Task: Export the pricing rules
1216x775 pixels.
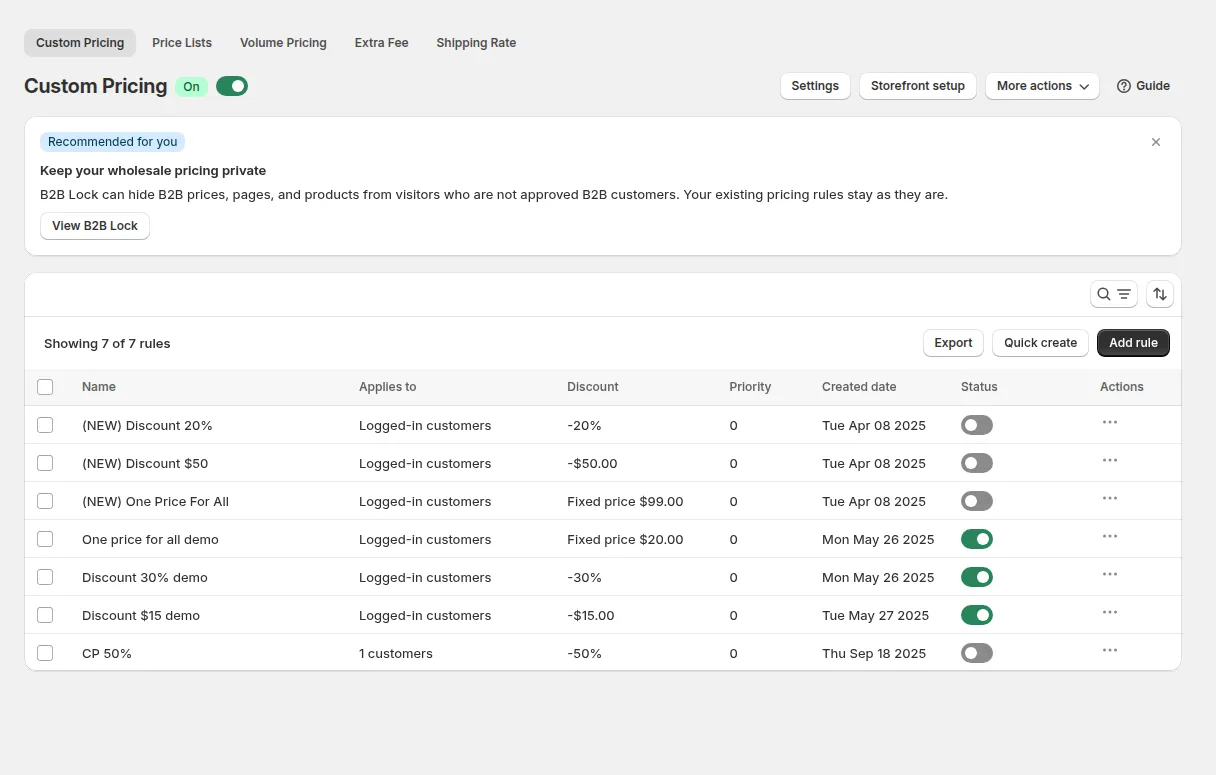Action: tap(953, 343)
